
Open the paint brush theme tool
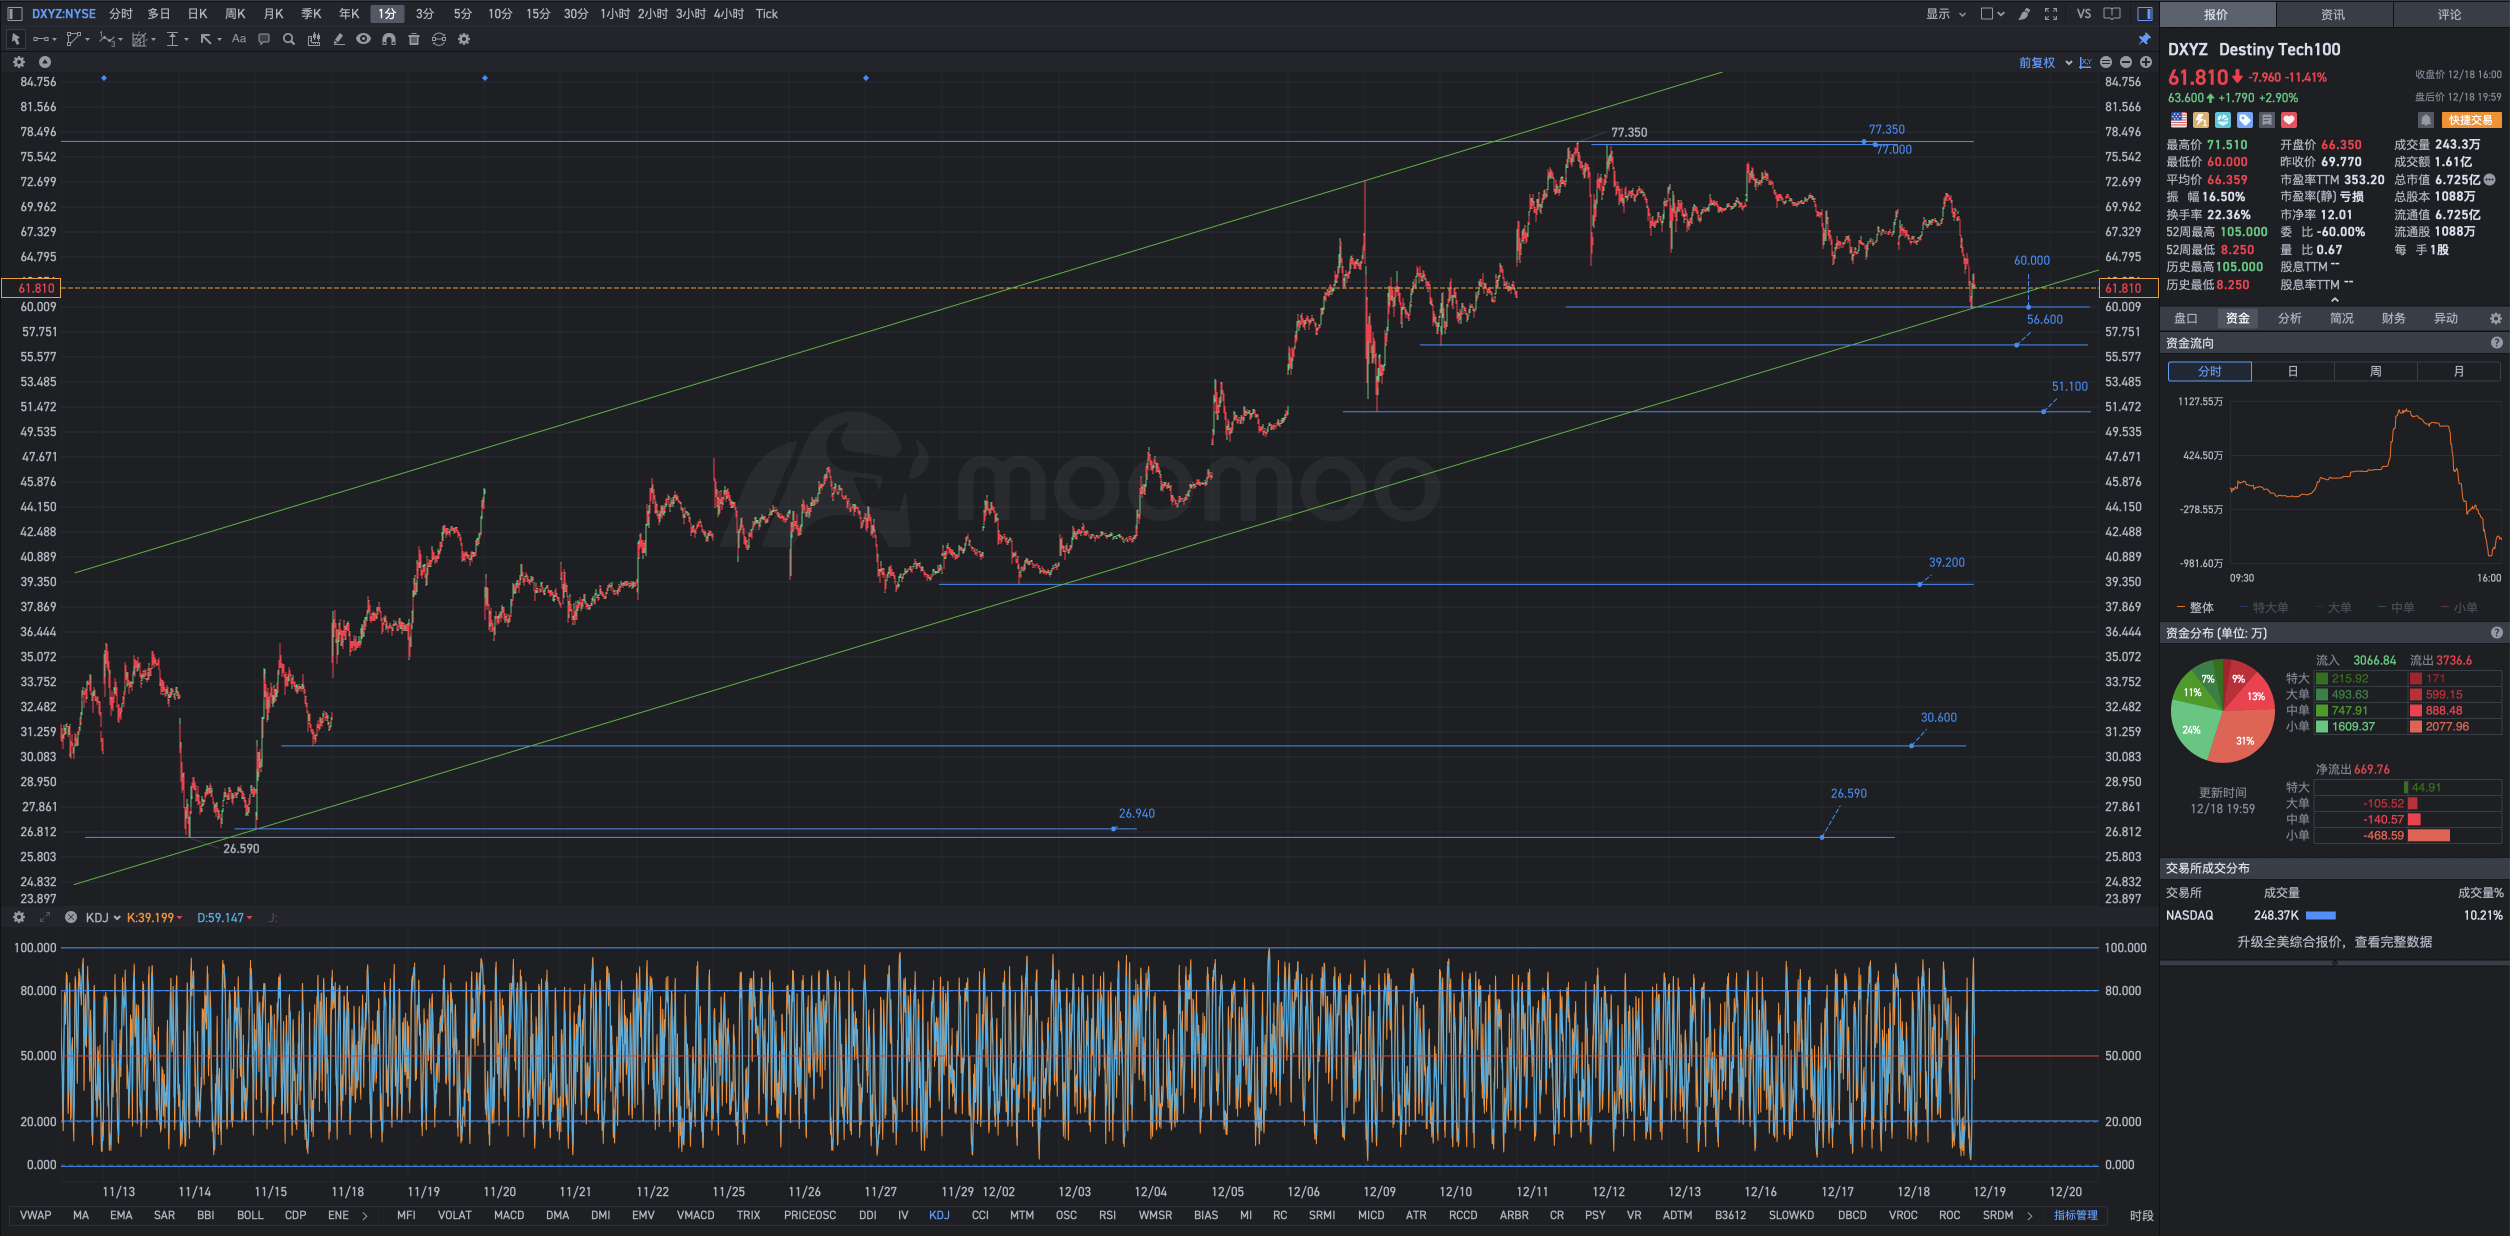[2024, 14]
